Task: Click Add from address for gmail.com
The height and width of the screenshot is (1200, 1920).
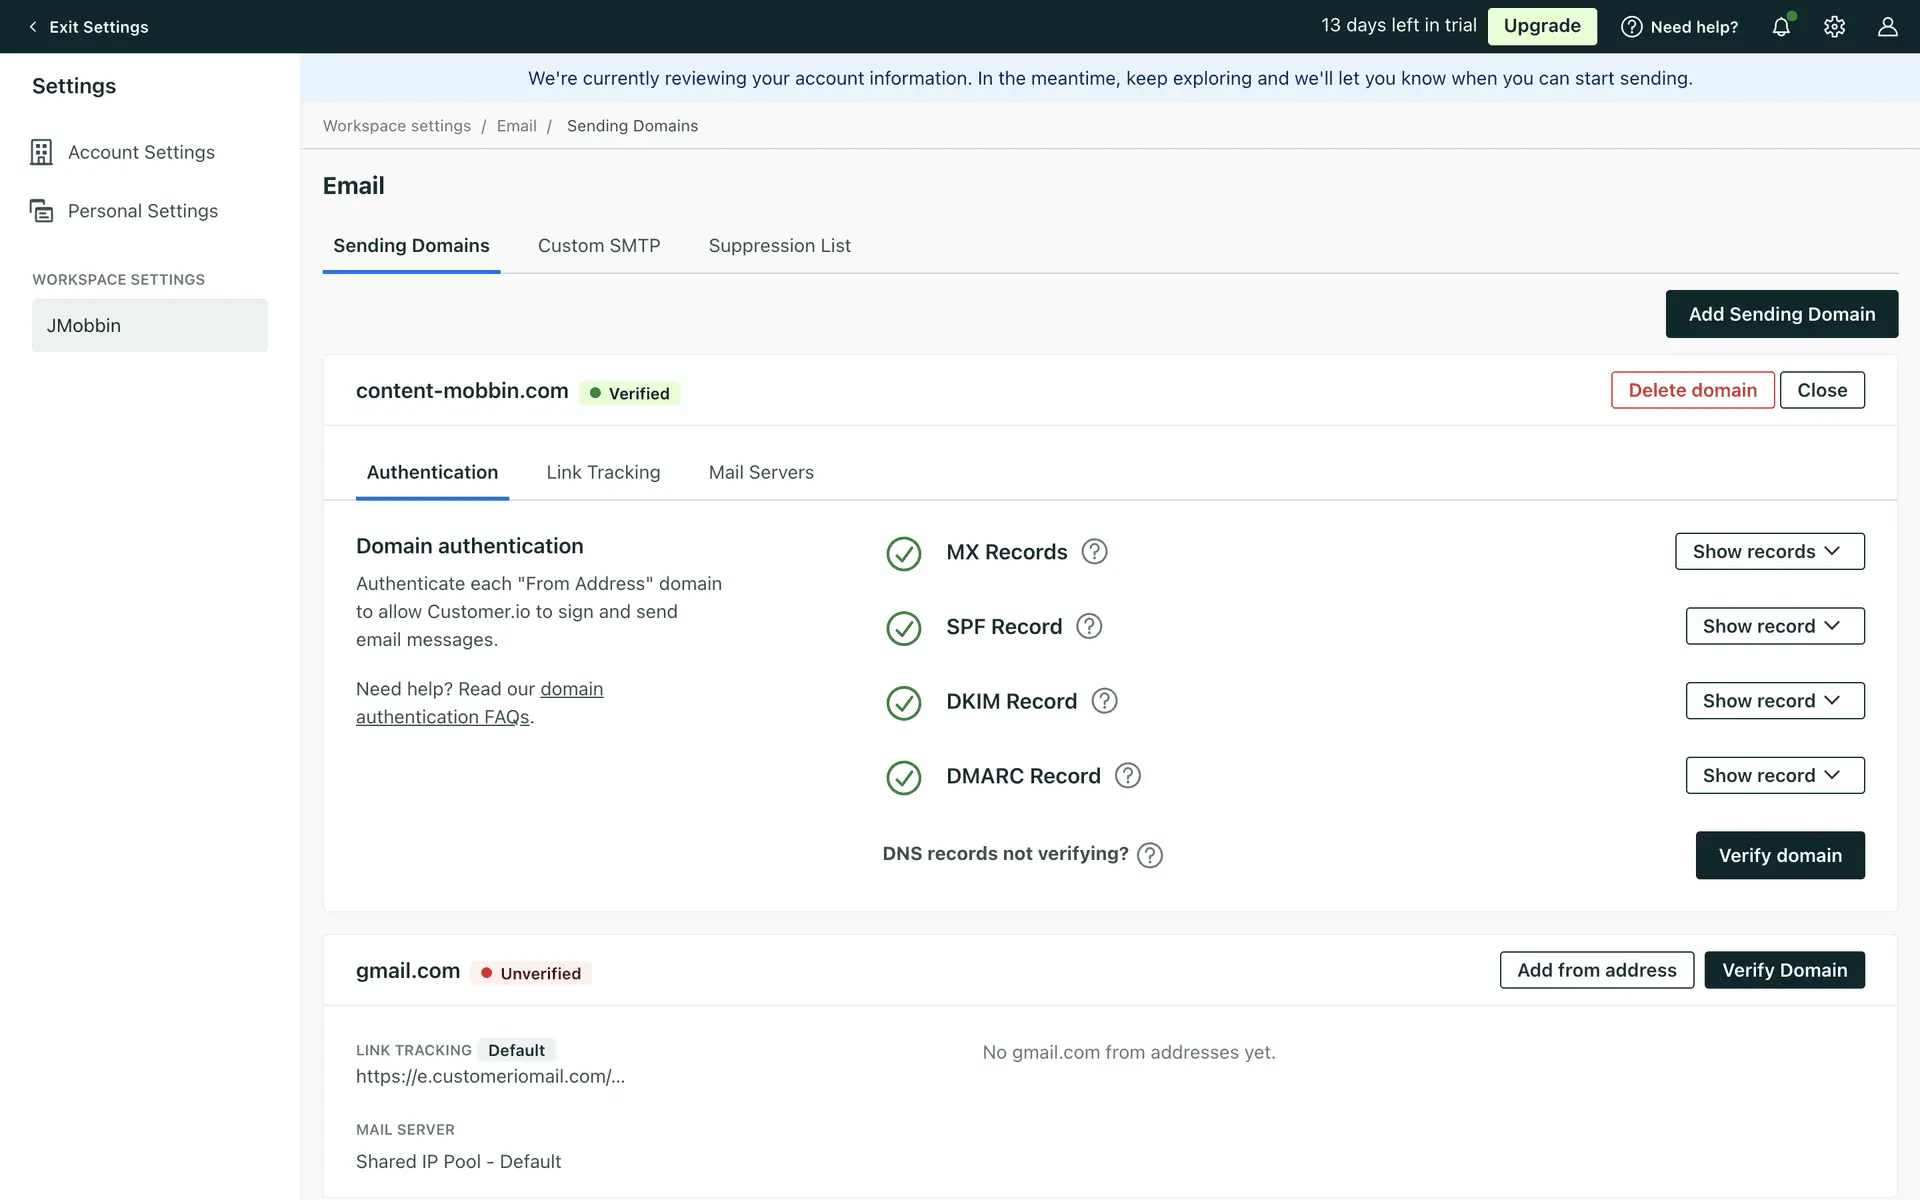Action: [x=1596, y=970]
